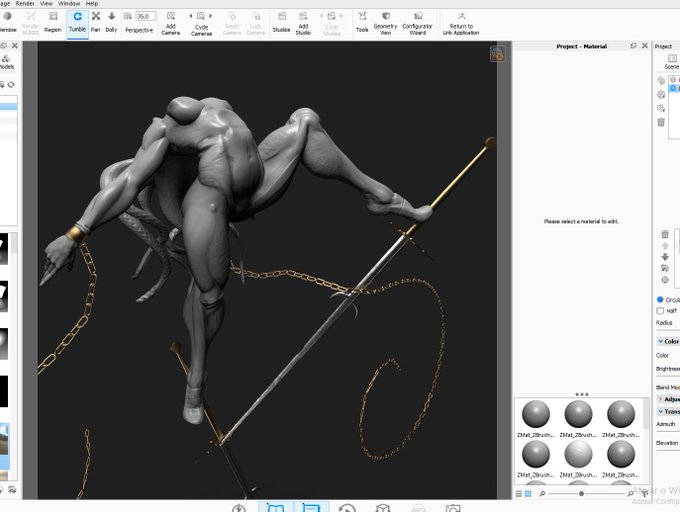This screenshot has width=680, height=512.
Task: Click the filter funnel icon below the materials
Action: coord(644,493)
